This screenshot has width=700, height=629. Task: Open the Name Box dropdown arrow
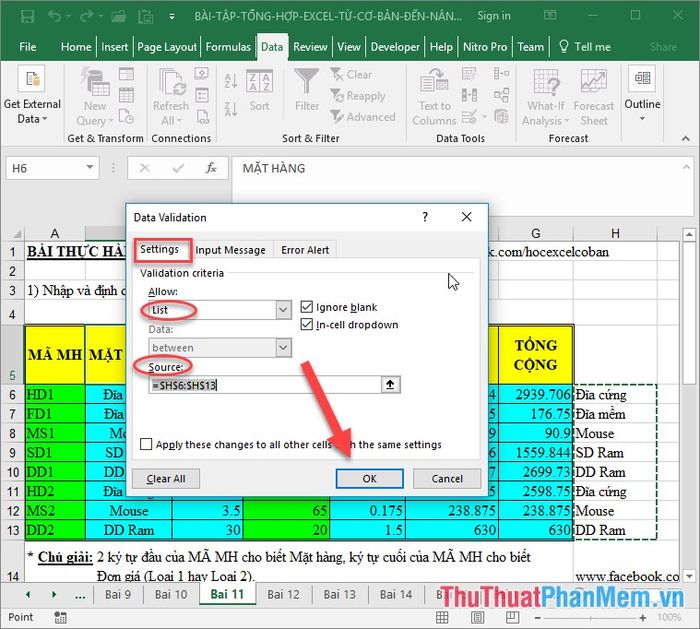(x=90, y=168)
